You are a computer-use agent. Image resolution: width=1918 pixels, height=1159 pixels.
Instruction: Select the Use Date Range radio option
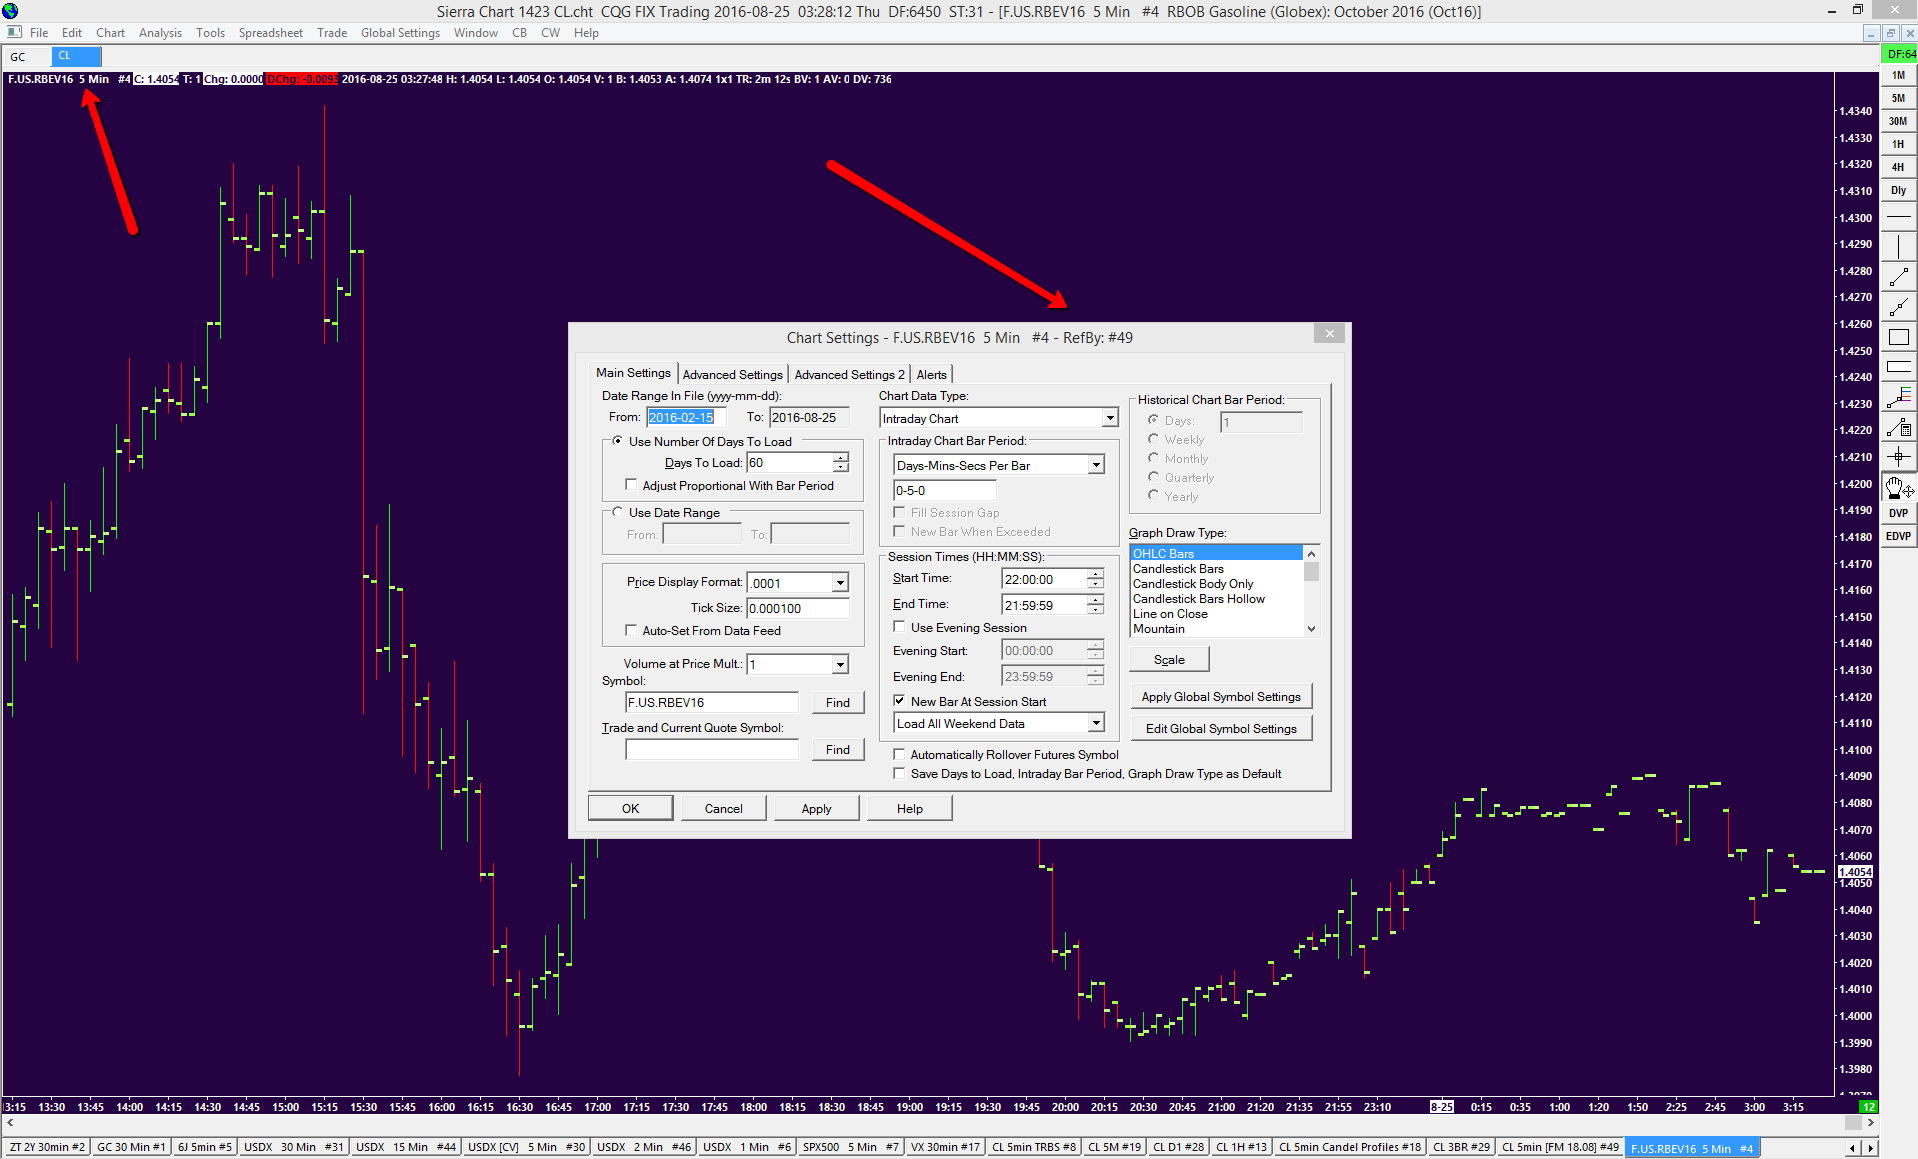coord(617,512)
